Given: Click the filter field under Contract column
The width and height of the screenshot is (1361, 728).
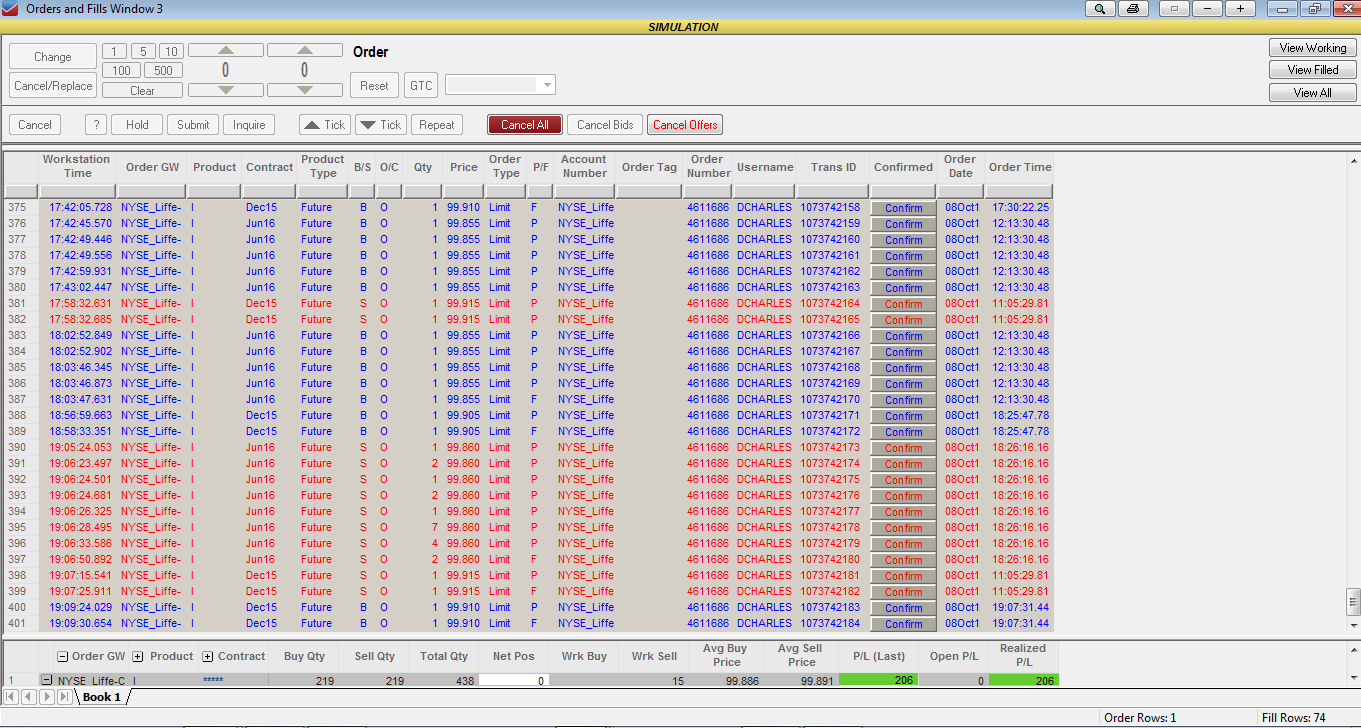Looking at the screenshot, I should [269, 191].
